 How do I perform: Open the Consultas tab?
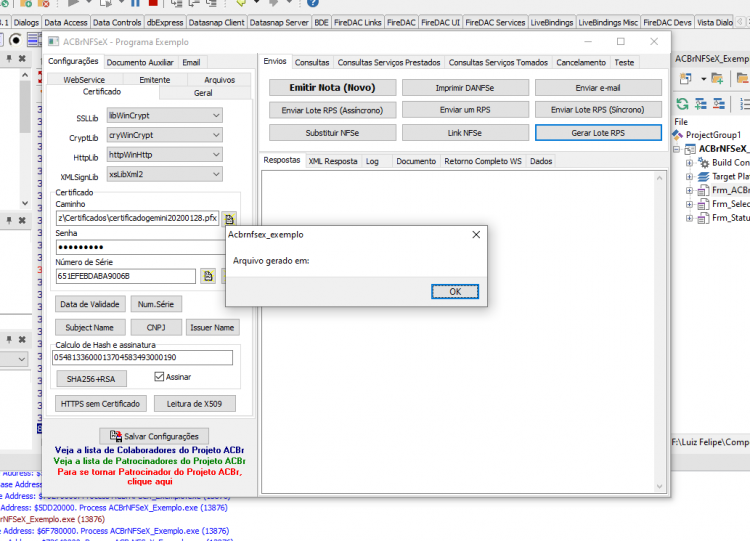point(312,62)
